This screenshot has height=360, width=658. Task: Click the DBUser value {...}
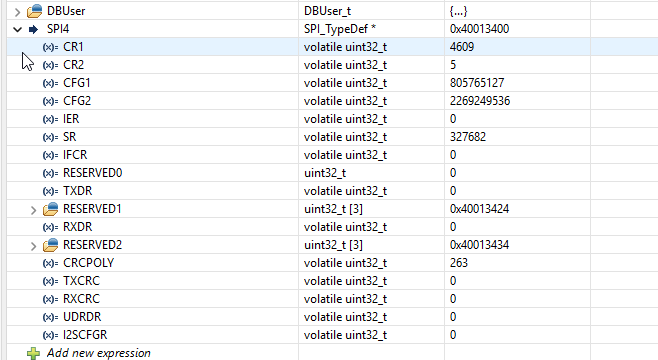pyautogui.click(x=458, y=11)
